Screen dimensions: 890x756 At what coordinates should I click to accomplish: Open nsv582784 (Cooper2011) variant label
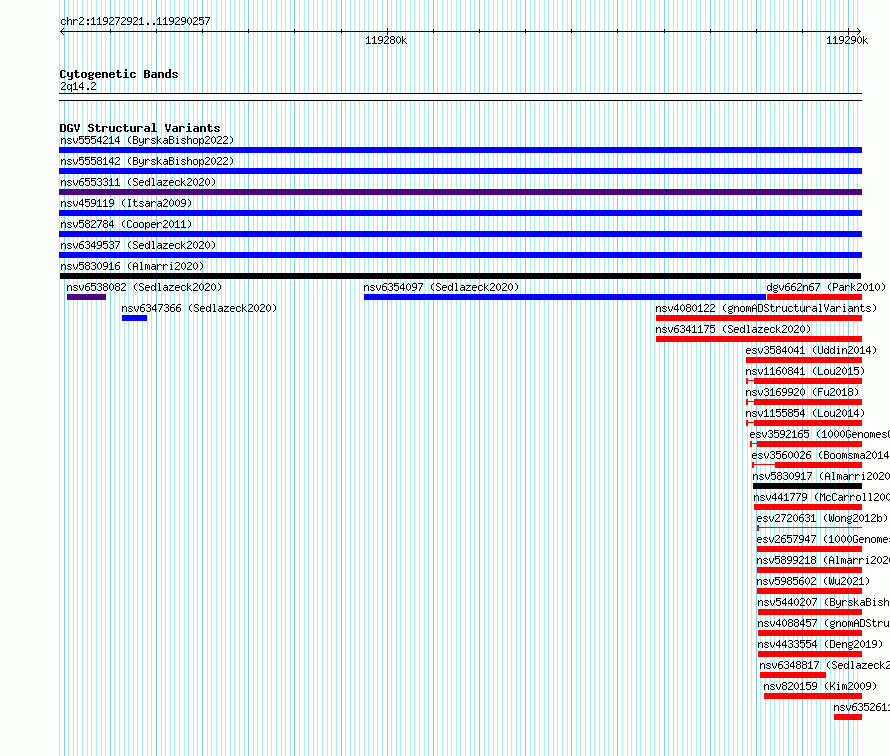click(126, 224)
